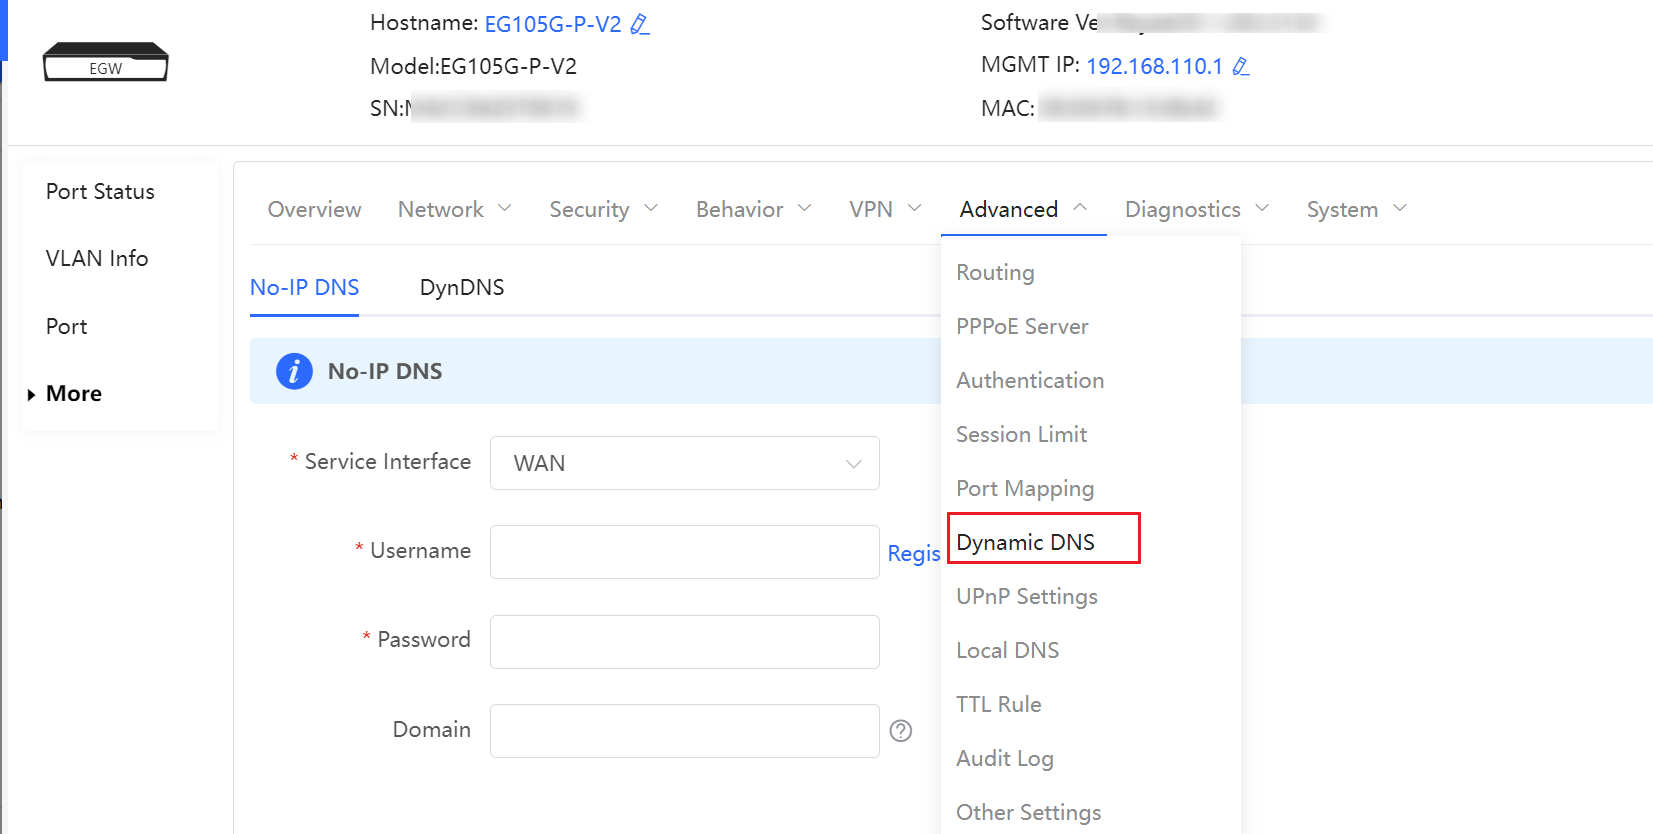The image size is (1653, 834).
Task: Click the blue info icon beside No-IP DNS
Action: [x=294, y=371]
